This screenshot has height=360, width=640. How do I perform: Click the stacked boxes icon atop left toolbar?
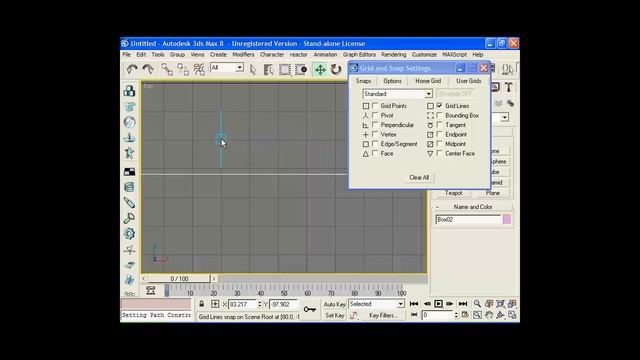tap(129, 91)
